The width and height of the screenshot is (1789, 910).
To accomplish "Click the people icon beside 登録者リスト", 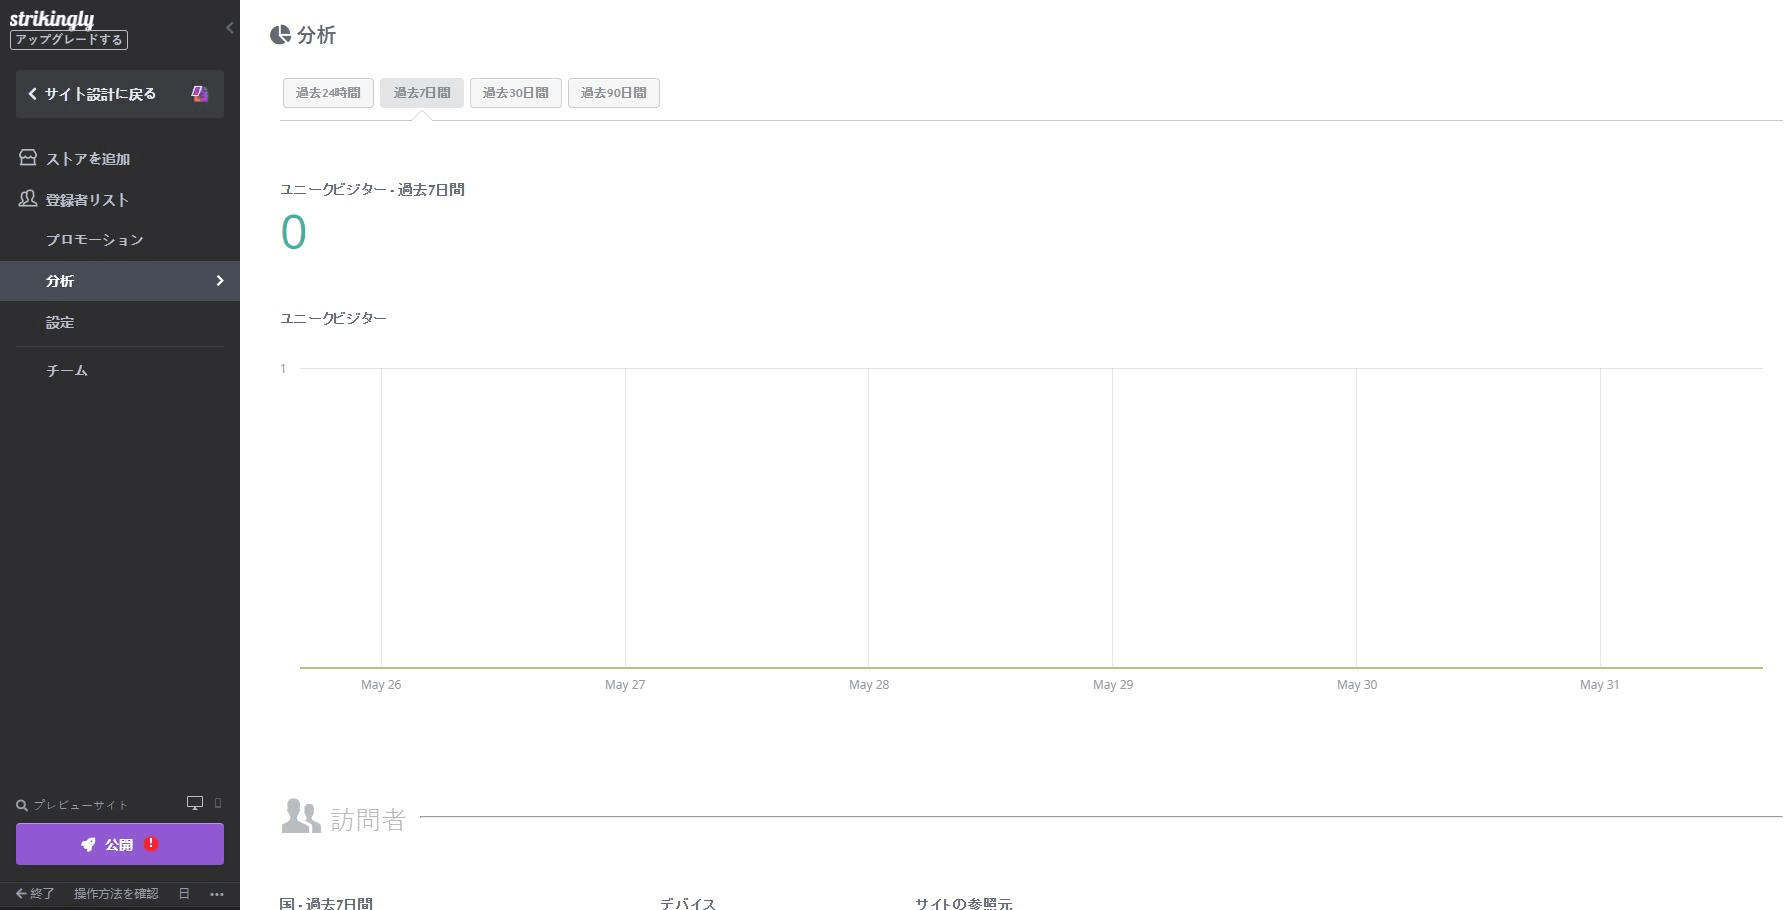I will [x=28, y=199].
